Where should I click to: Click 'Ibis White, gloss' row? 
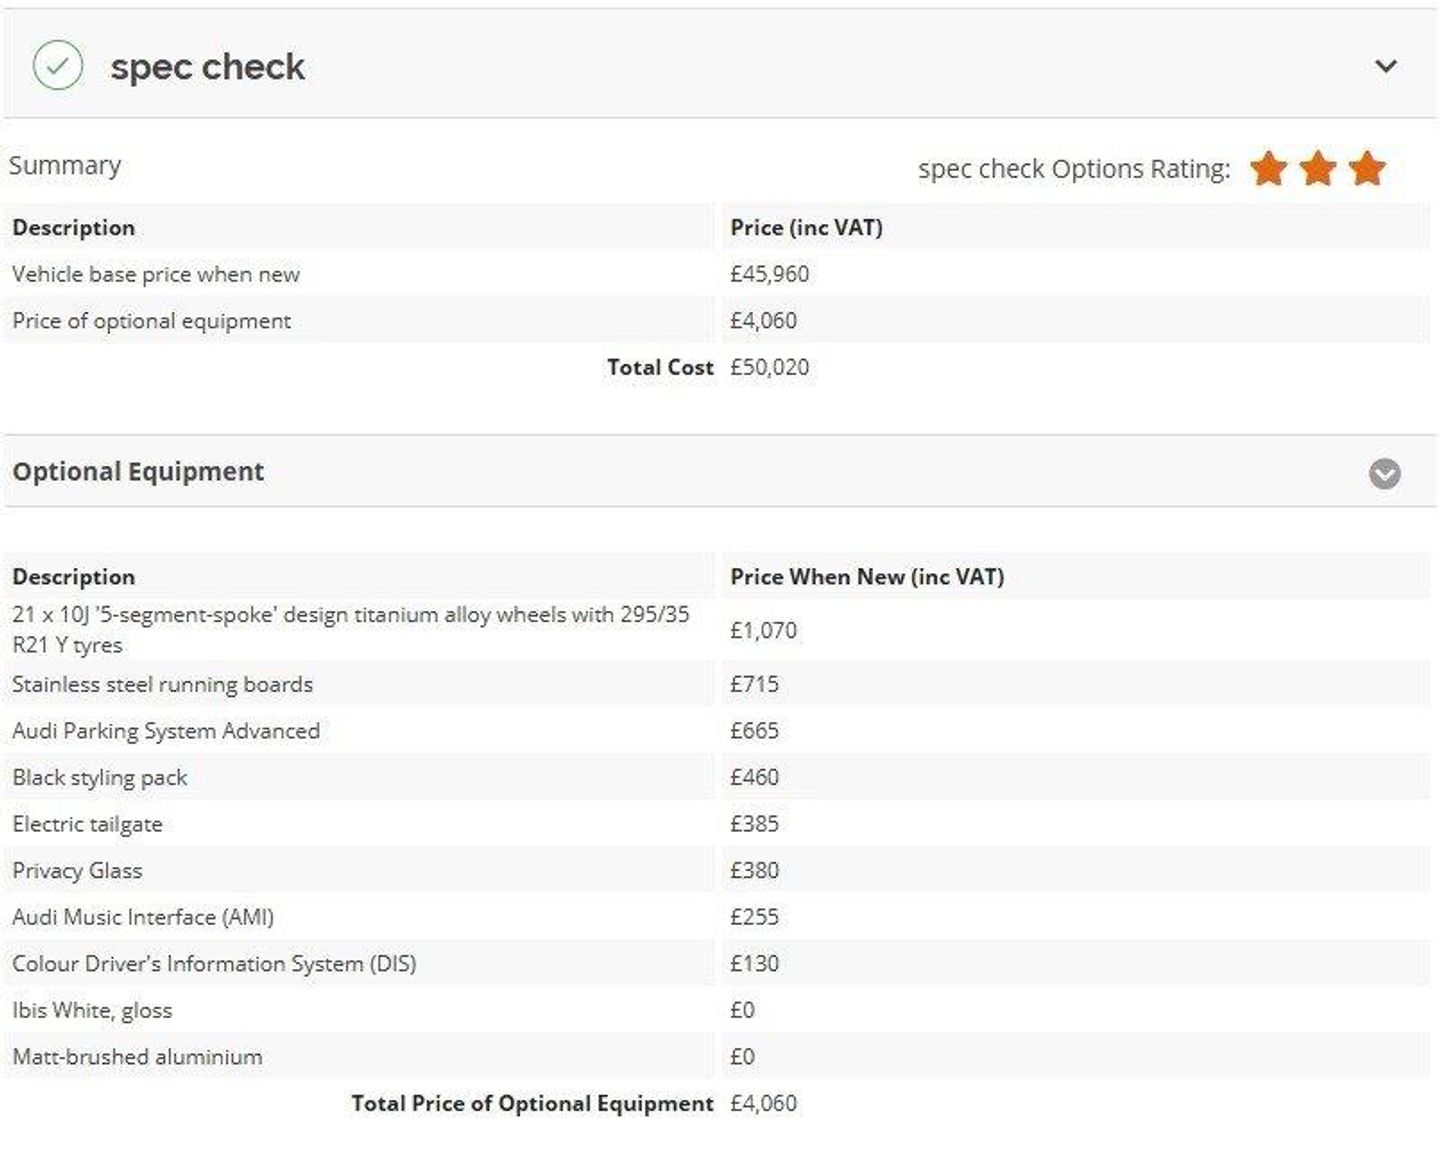pyautogui.click(x=717, y=1010)
